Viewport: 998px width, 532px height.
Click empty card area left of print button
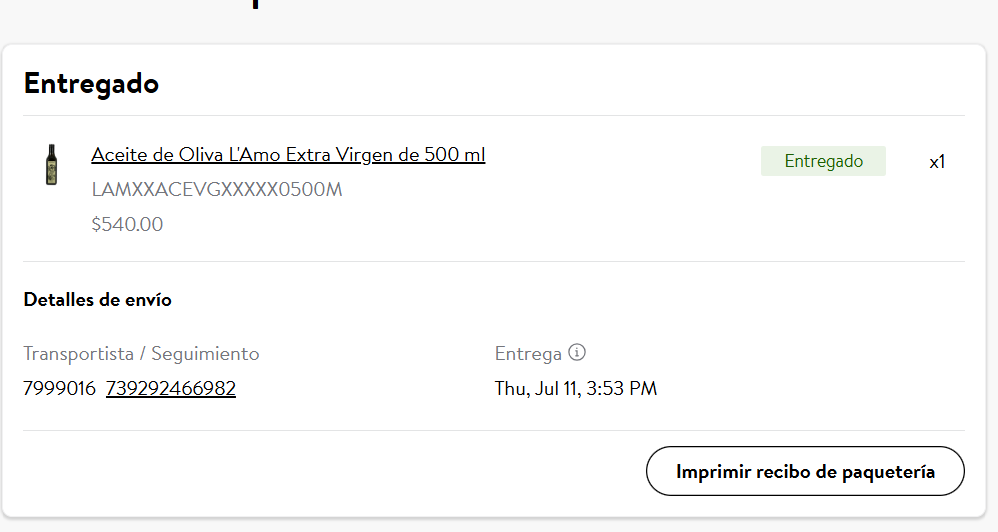pyautogui.click(x=330, y=472)
